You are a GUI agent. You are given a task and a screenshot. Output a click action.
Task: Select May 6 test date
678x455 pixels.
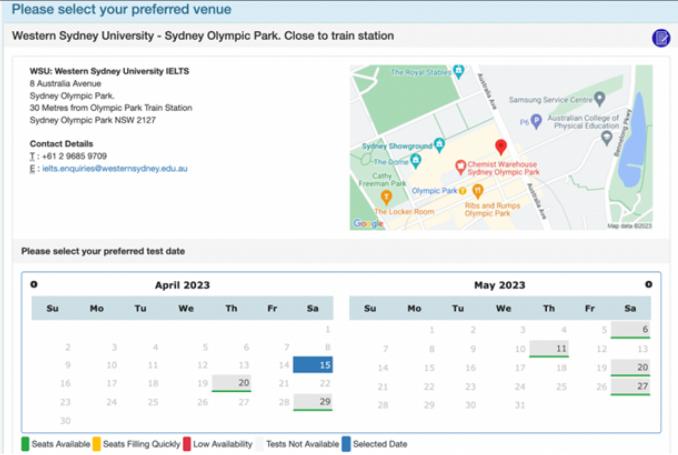click(x=630, y=330)
